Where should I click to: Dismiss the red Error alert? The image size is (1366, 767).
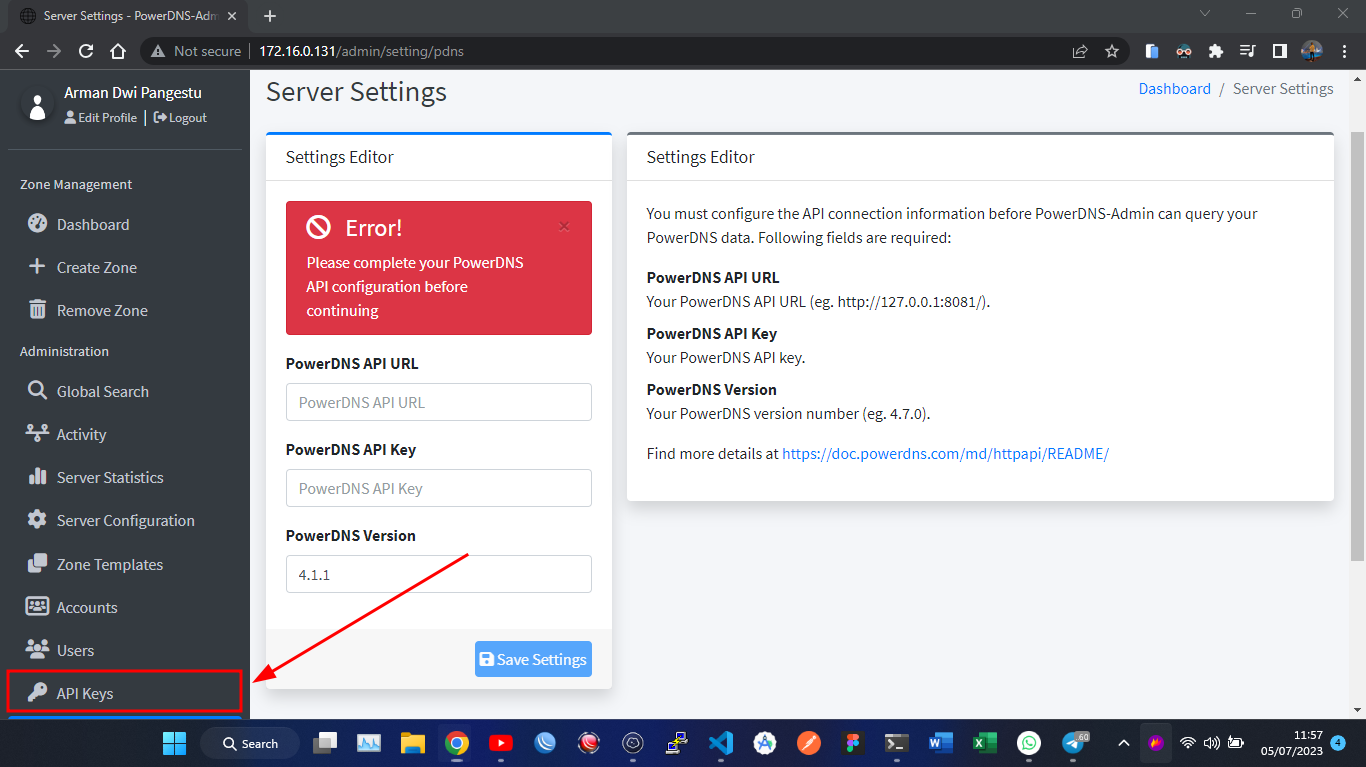tap(564, 227)
